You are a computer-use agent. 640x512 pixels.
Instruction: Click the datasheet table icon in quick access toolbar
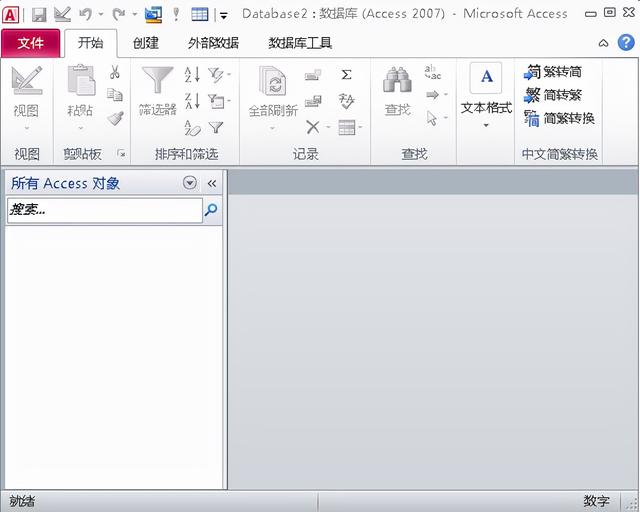[x=200, y=15]
